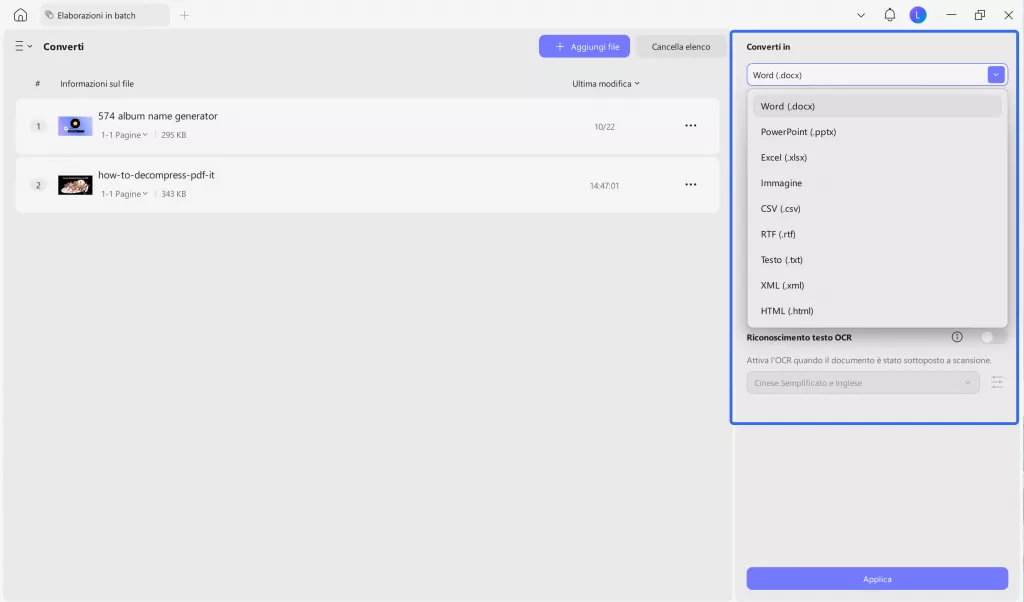Open more options for 574 album name generator
The height and width of the screenshot is (602, 1024).
[x=690, y=125]
